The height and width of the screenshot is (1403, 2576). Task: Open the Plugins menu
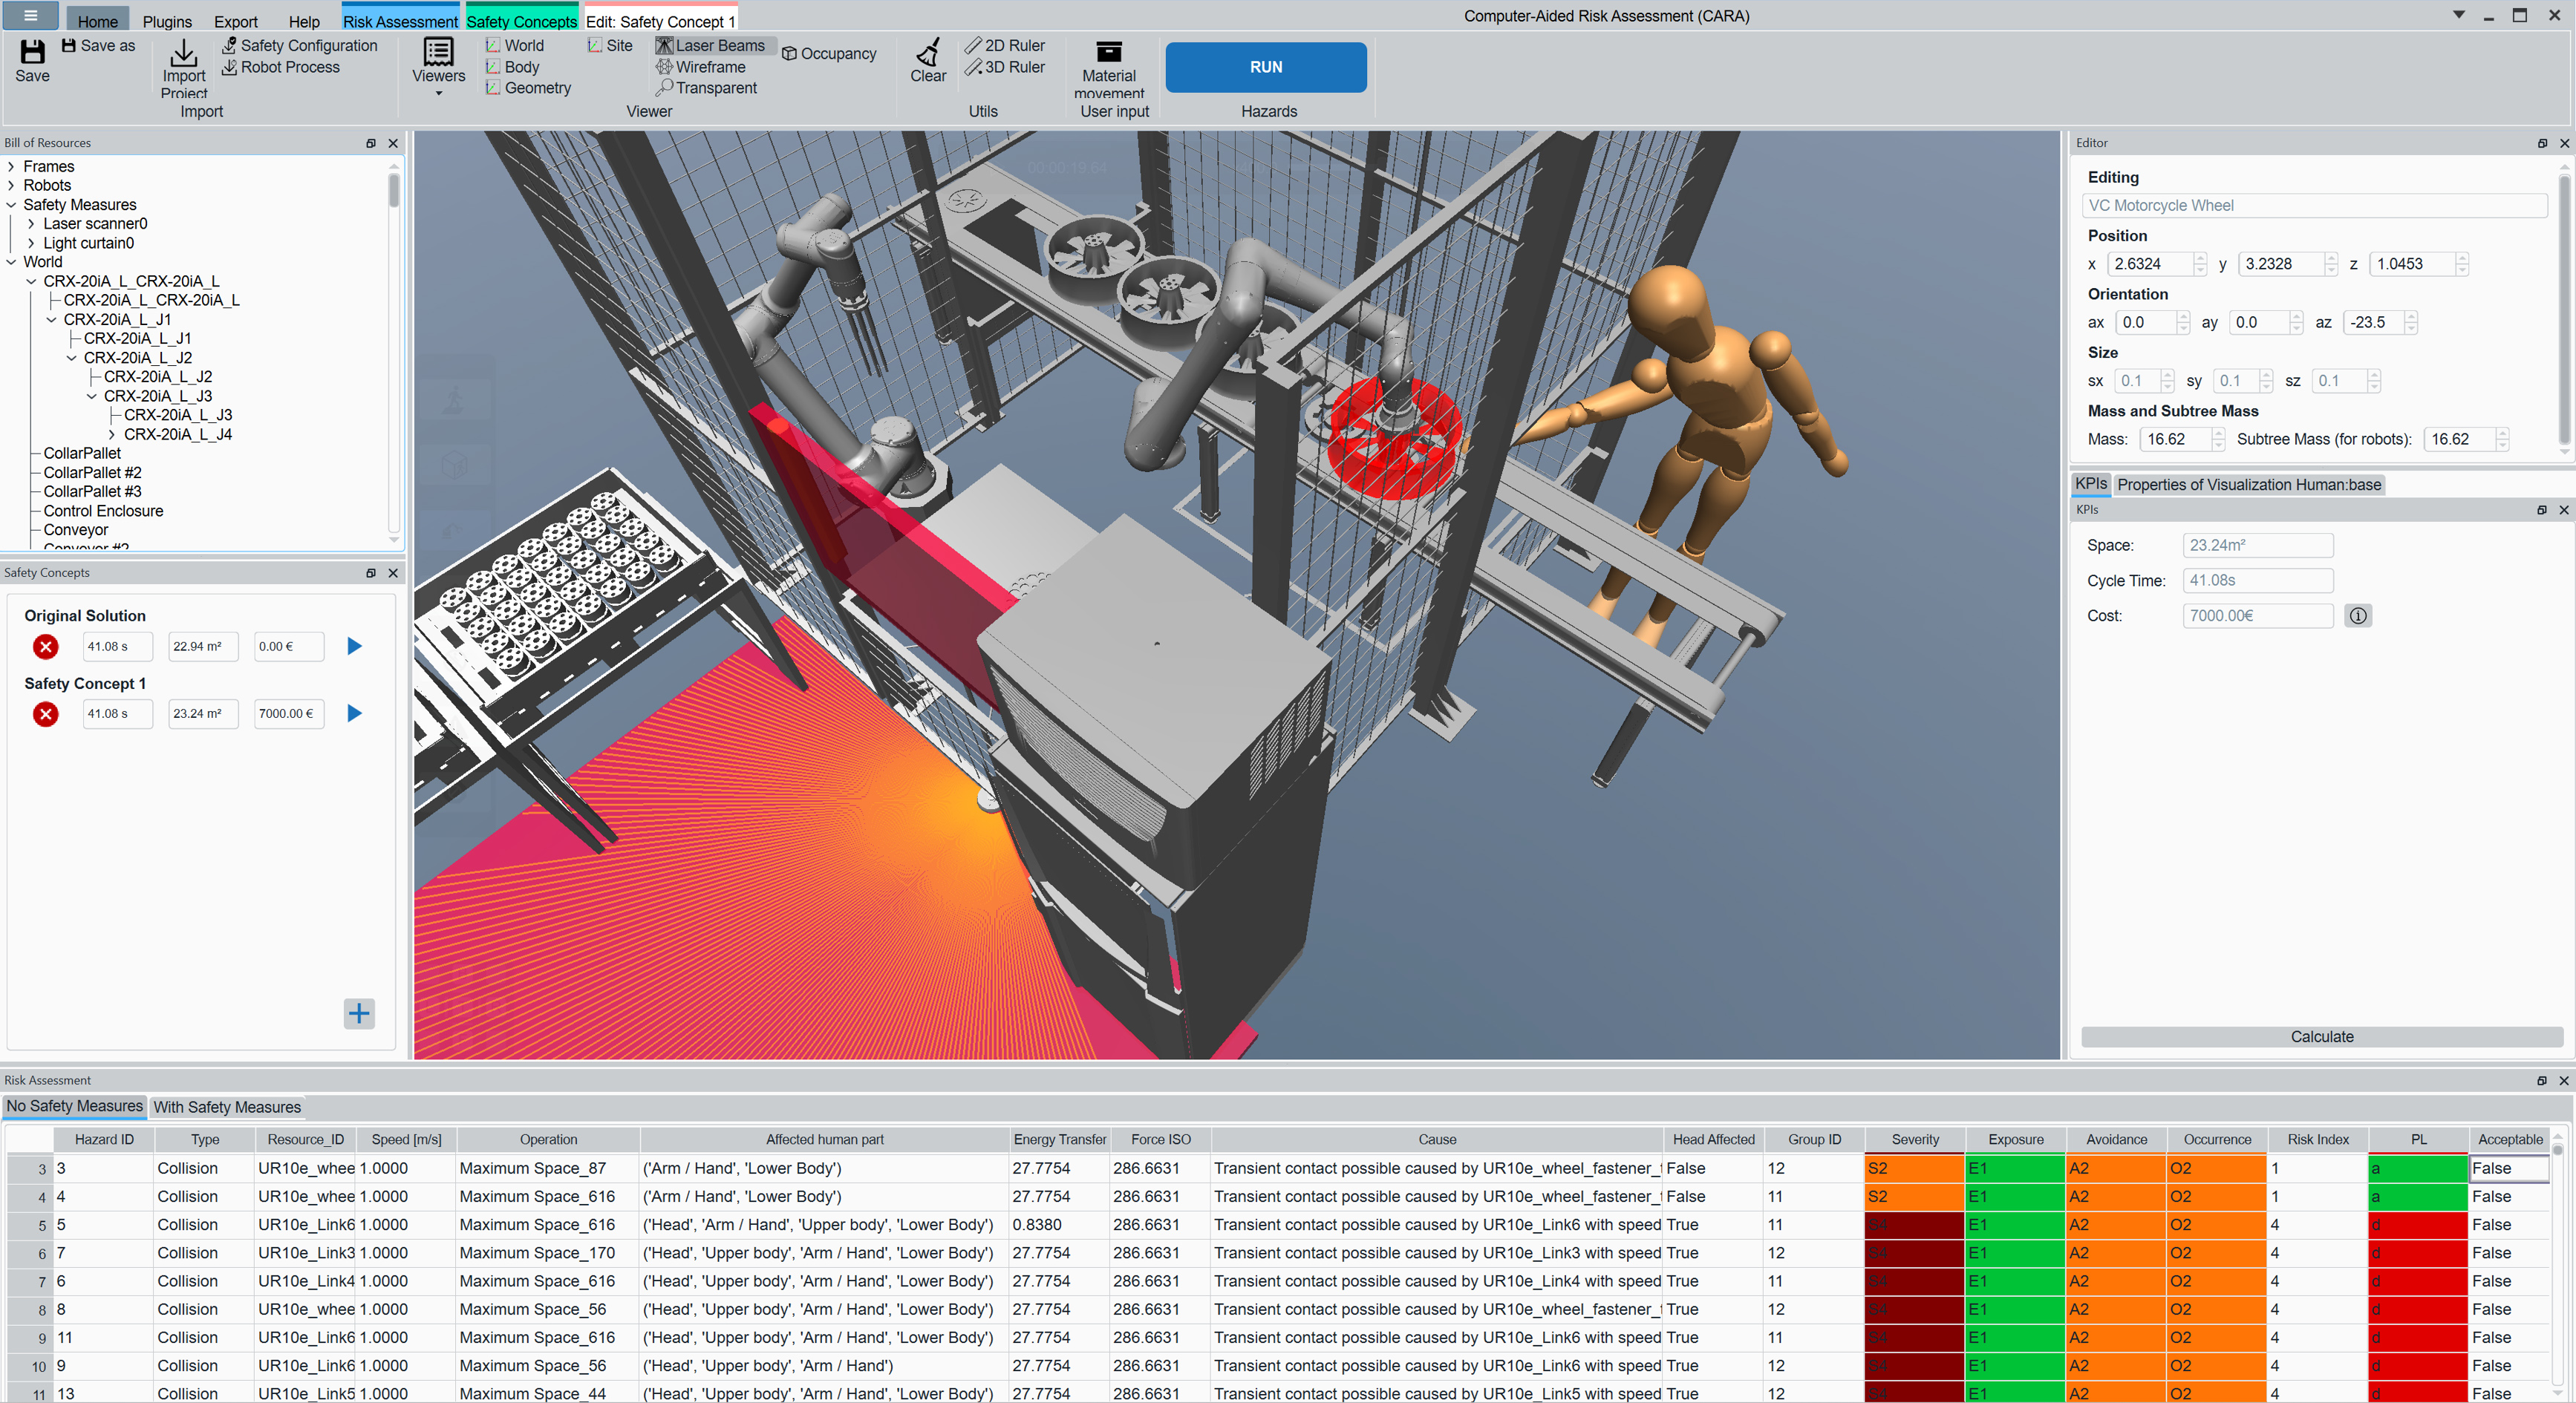tap(167, 21)
